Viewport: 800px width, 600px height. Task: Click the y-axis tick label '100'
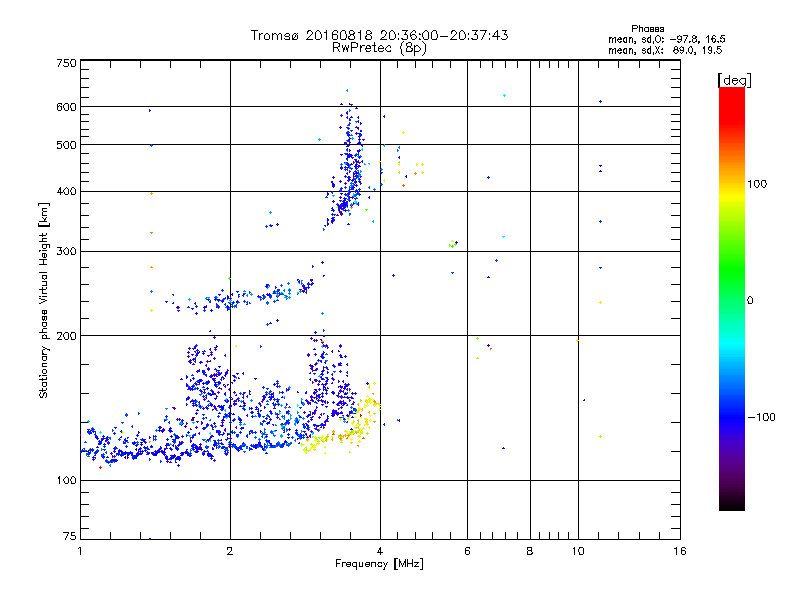point(66,481)
